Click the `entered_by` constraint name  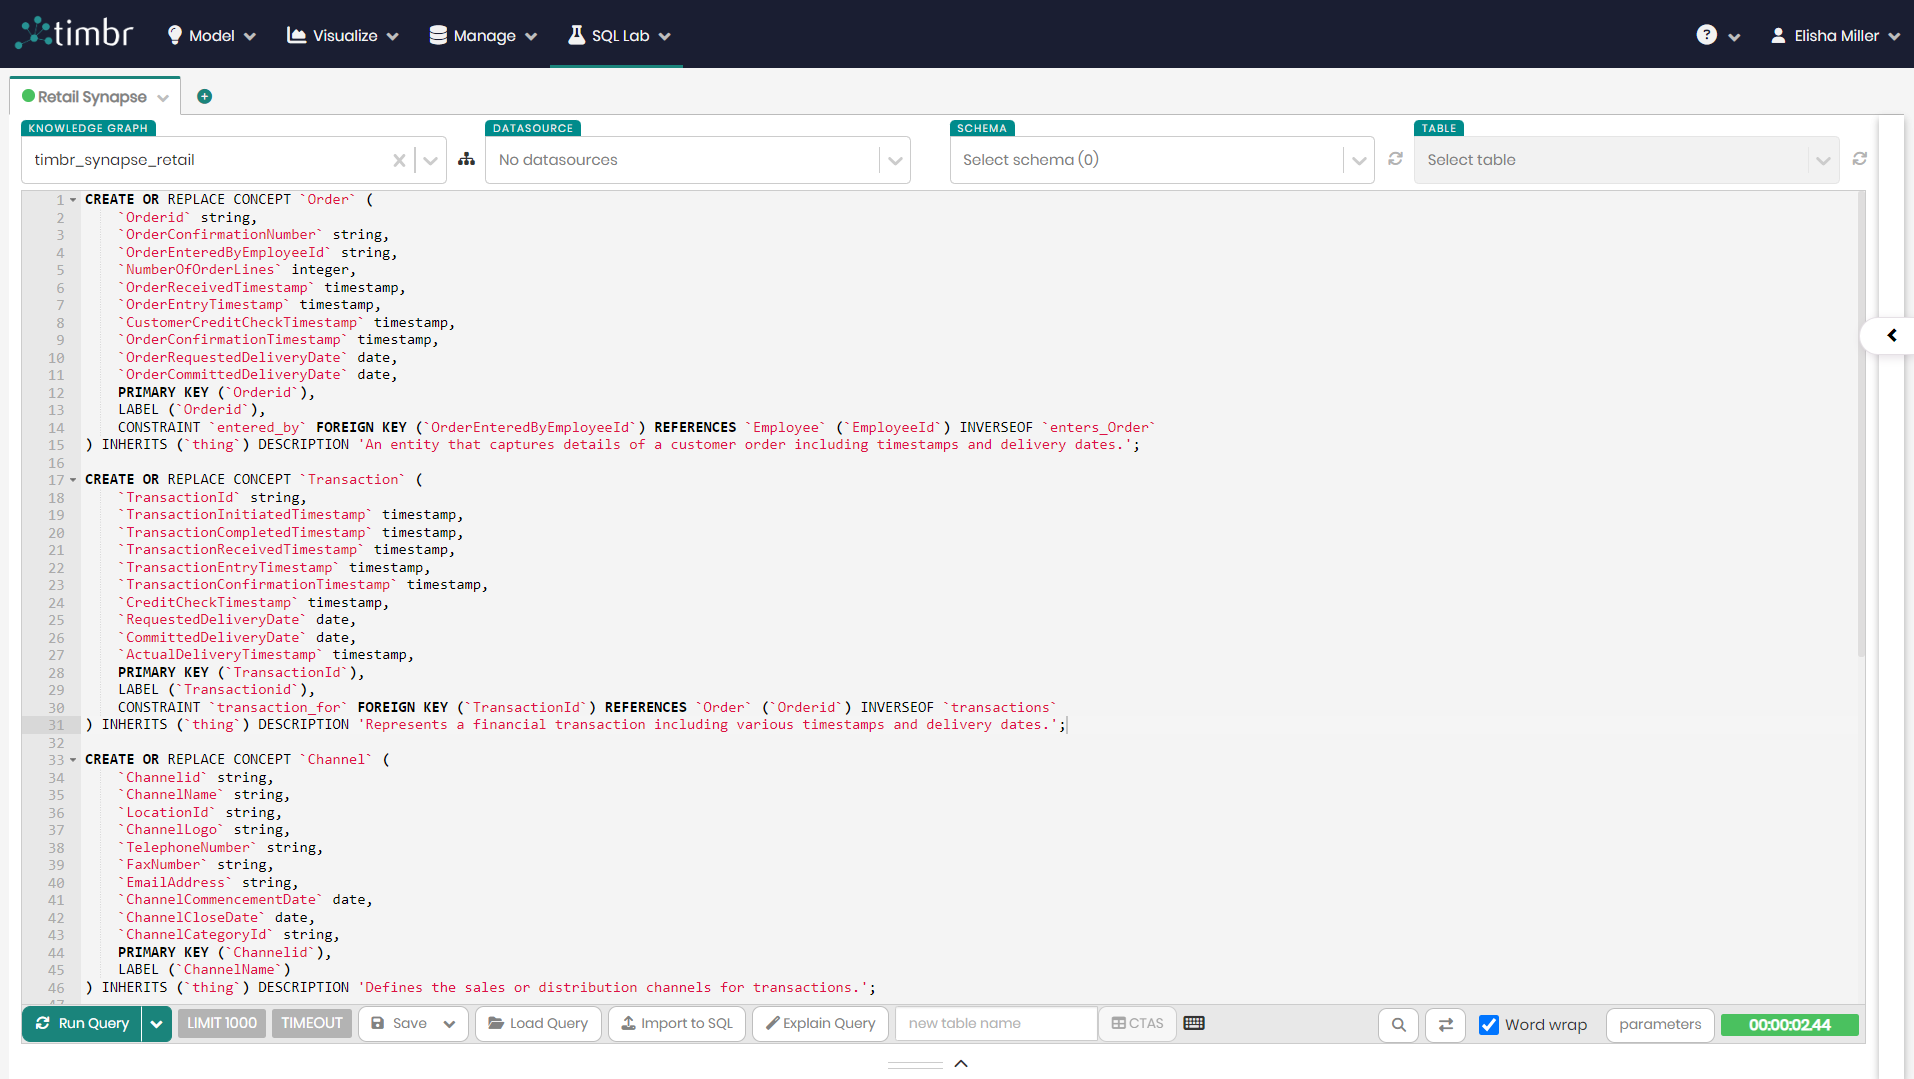click(x=258, y=427)
